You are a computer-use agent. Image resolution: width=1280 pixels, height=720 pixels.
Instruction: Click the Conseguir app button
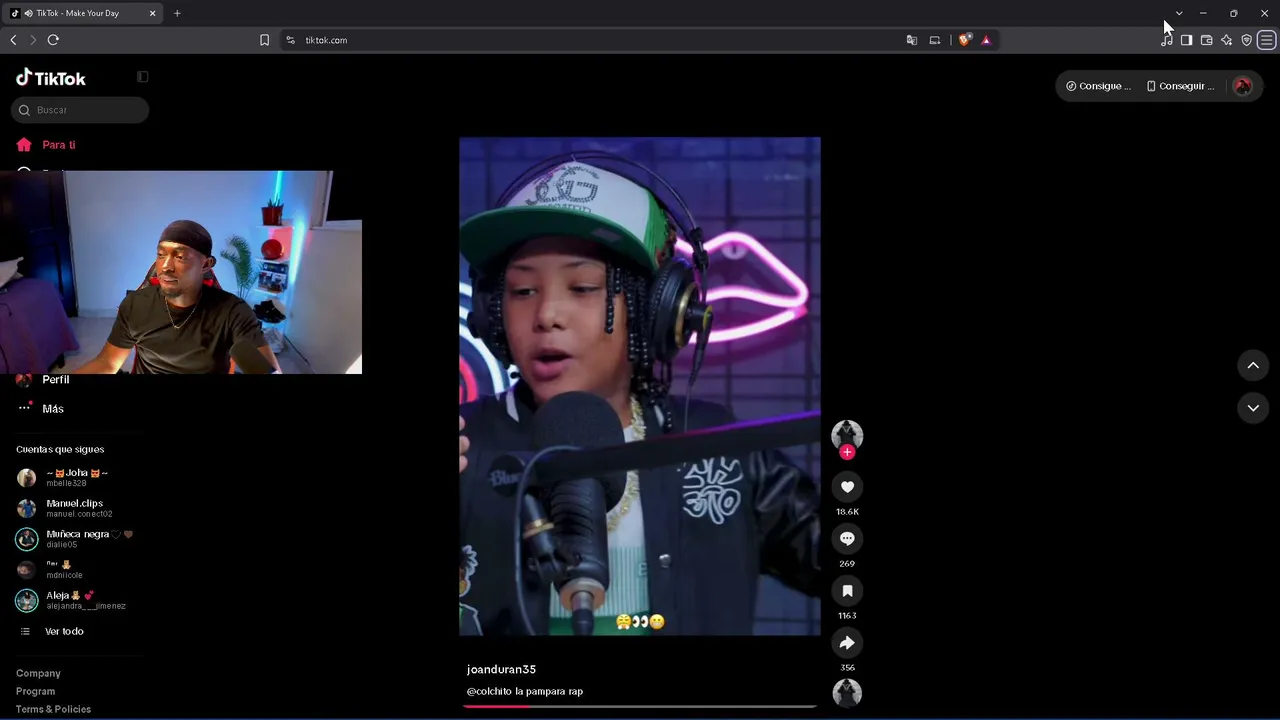coord(1180,86)
